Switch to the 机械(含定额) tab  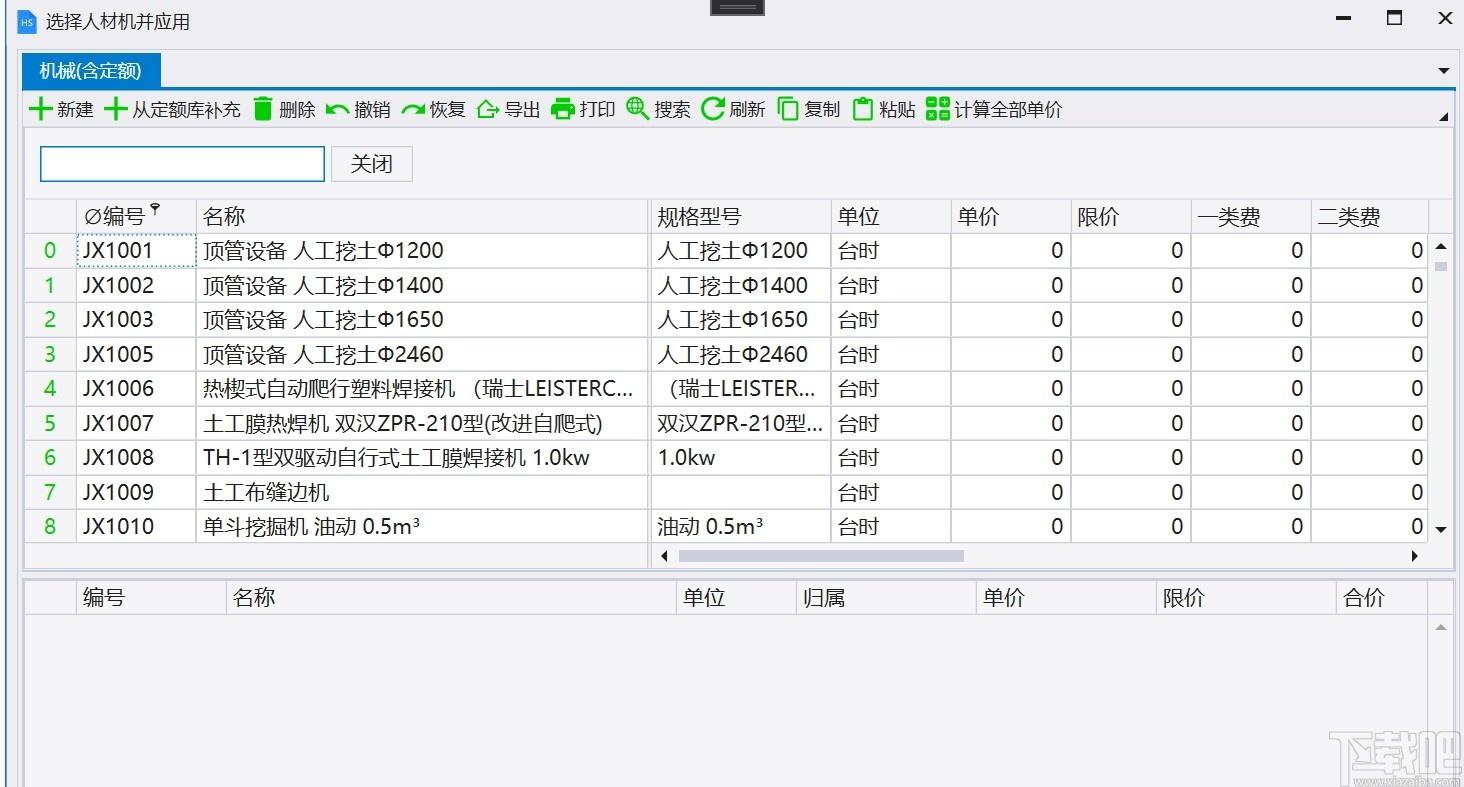click(90, 70)
